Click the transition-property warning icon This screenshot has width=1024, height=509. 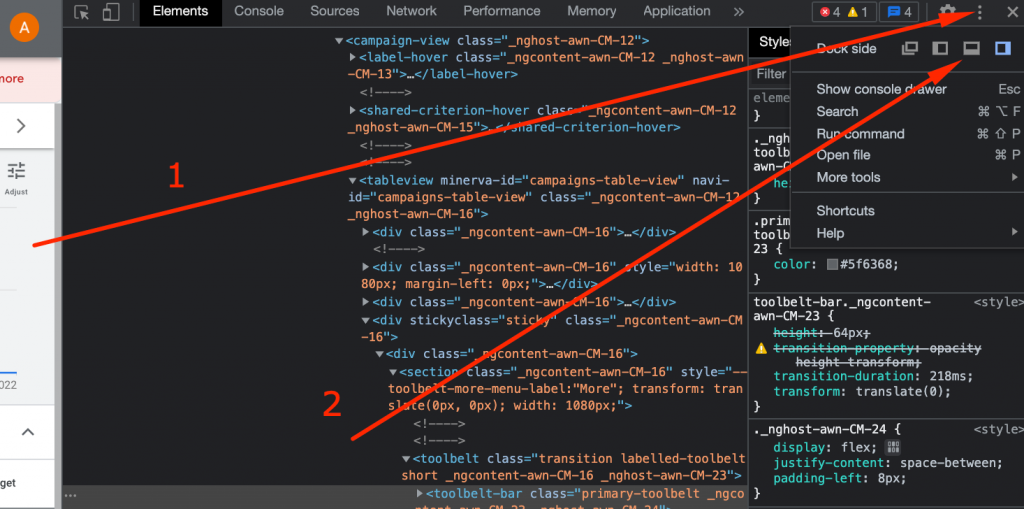click(x=761, y=349)
